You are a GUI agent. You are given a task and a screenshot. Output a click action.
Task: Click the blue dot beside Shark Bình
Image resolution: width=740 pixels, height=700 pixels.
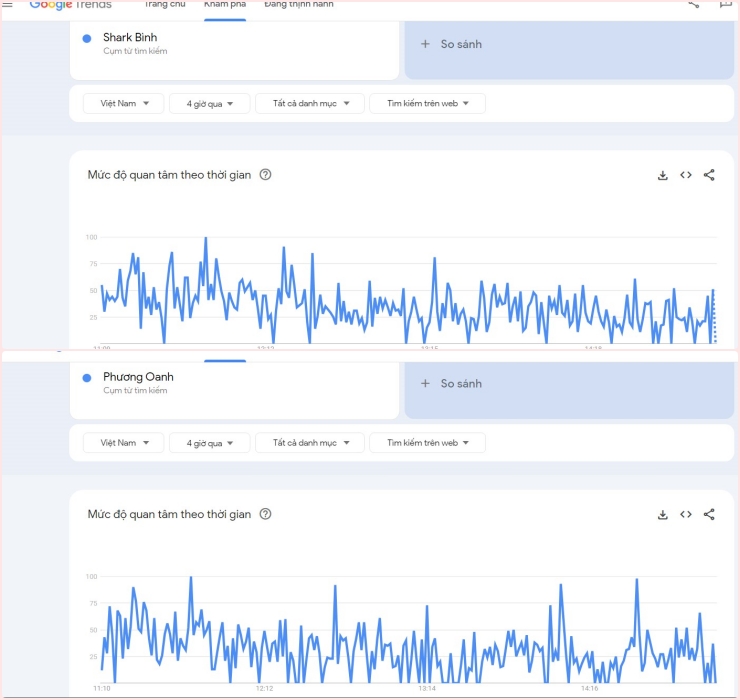click(87, 39)
